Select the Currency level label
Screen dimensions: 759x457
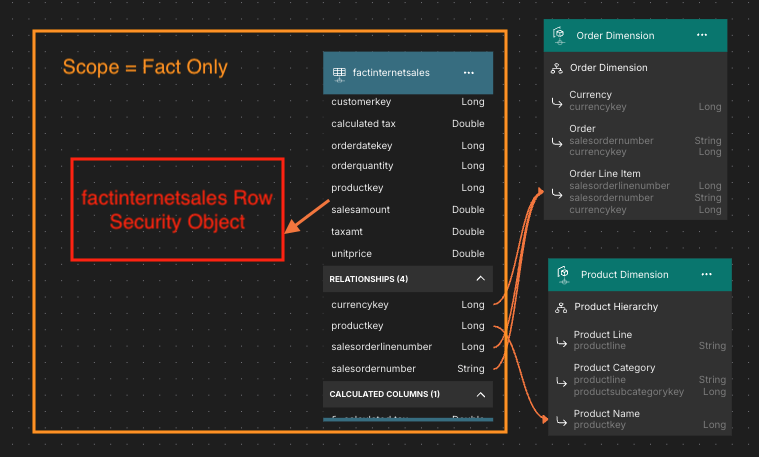pyautogui.click(x=591, y=94)
